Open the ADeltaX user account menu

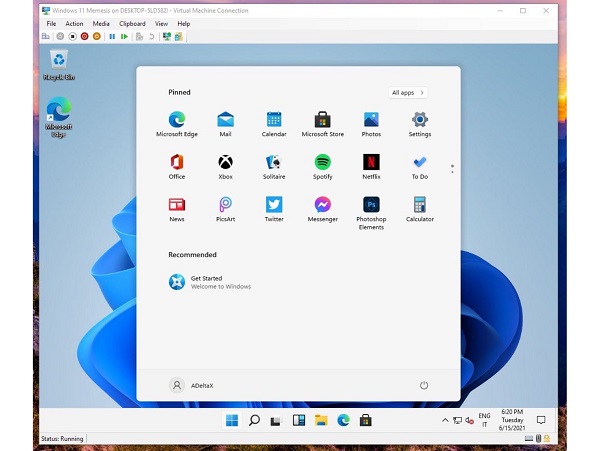[x=191, y=385]
